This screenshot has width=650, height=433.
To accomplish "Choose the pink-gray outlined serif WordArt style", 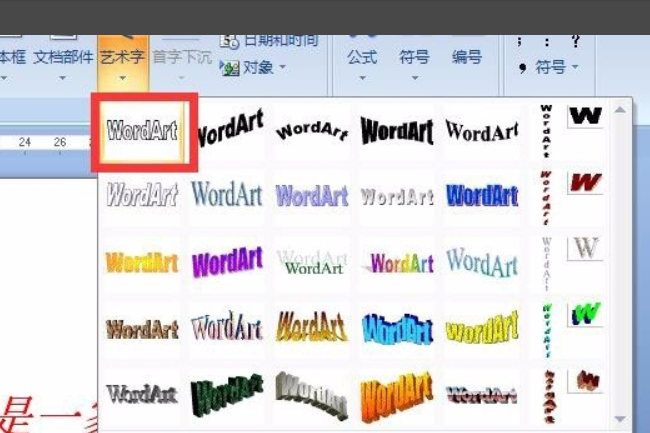I will click(227, 327).
